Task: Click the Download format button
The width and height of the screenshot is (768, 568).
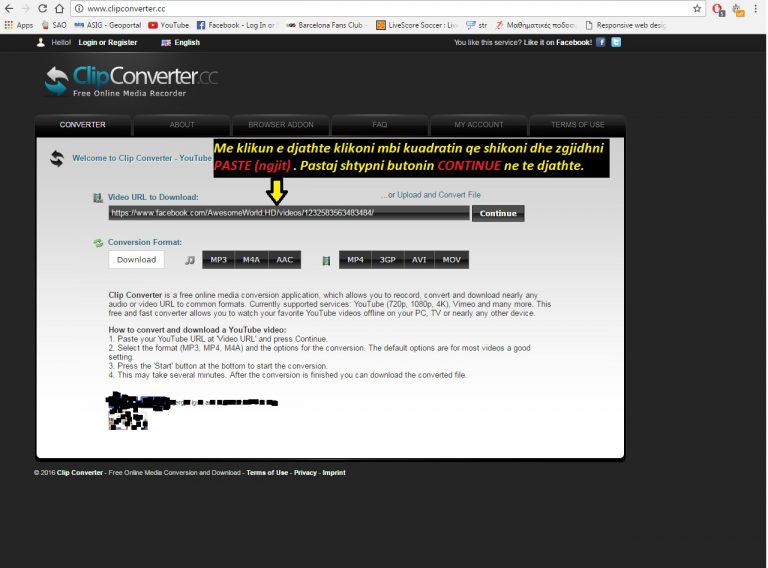Action: 137,260
